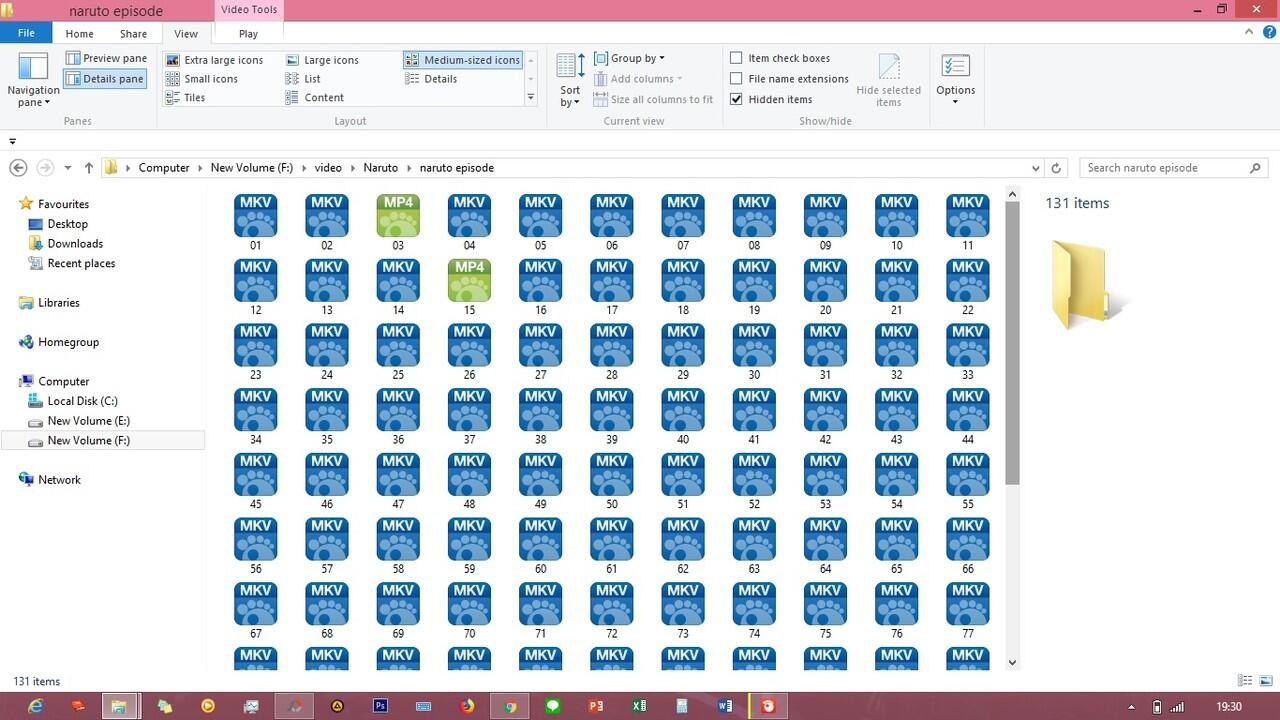
Task: Click Hide selected items
Action: (x=888, y=80)
